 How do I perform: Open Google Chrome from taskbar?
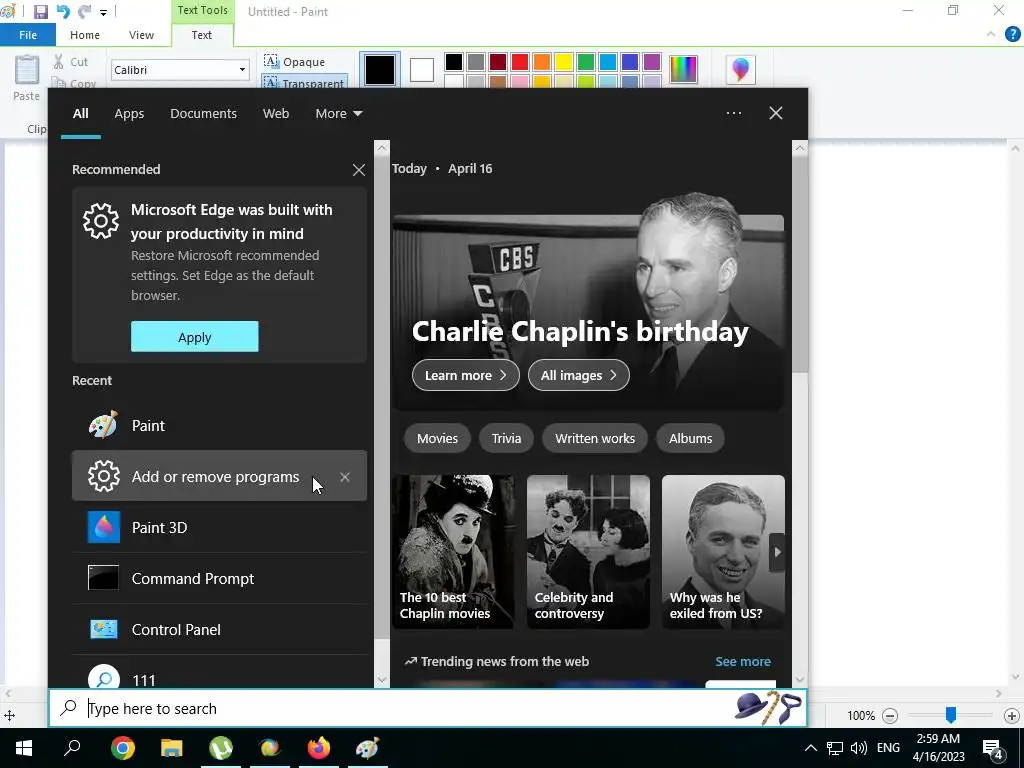tap(122, 748)
